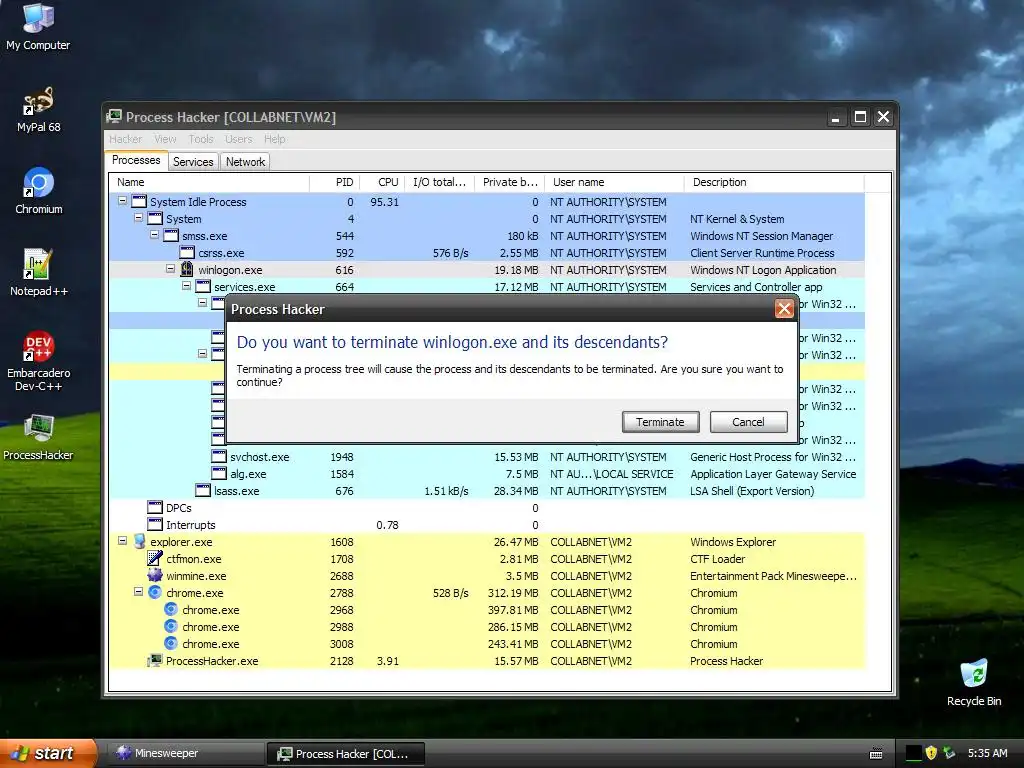Sort by the CPU column header
Image resolution: width=1024 pixels, height=768 pixels.
[x=382, y=182]
